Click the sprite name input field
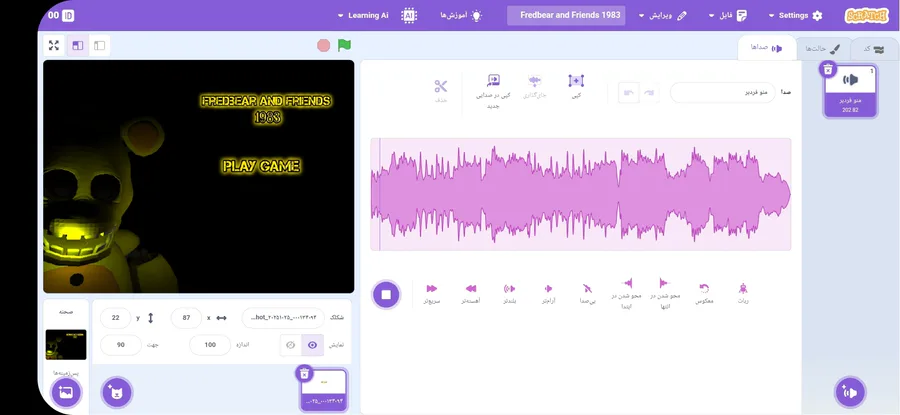The image size is (900, 415). point(283,318)
